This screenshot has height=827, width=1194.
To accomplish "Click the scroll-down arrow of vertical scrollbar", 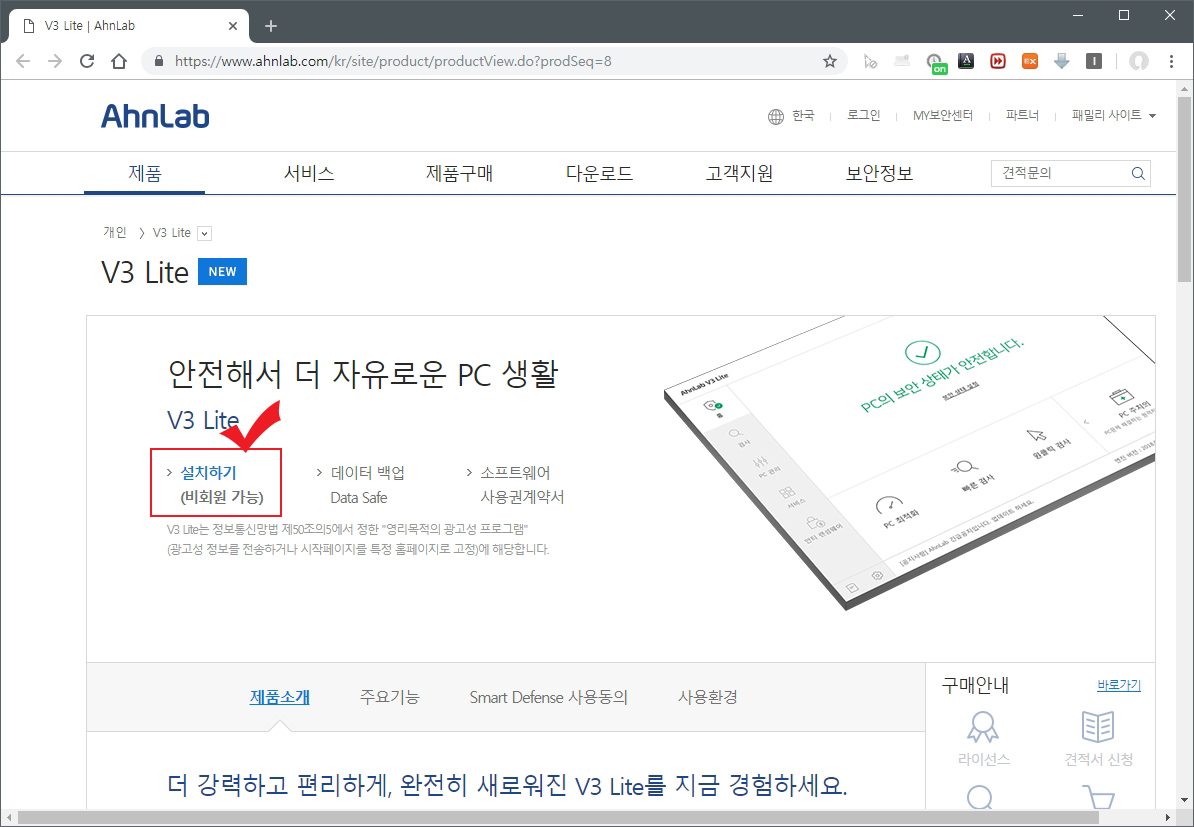I will pos(1185,800).
